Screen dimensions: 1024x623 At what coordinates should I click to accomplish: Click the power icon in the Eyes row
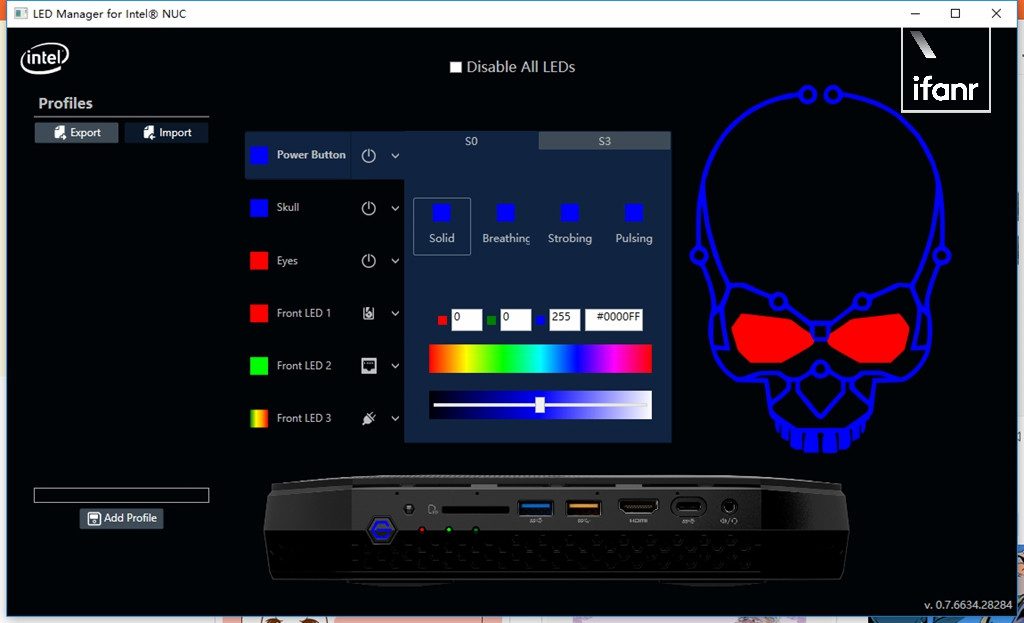click(368, 261)
